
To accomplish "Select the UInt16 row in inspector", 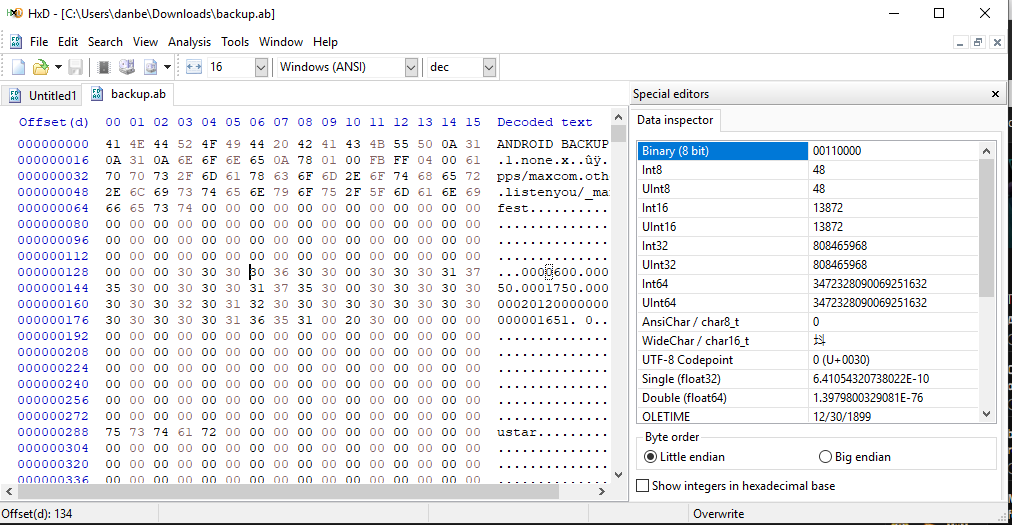I will (807, 227).
